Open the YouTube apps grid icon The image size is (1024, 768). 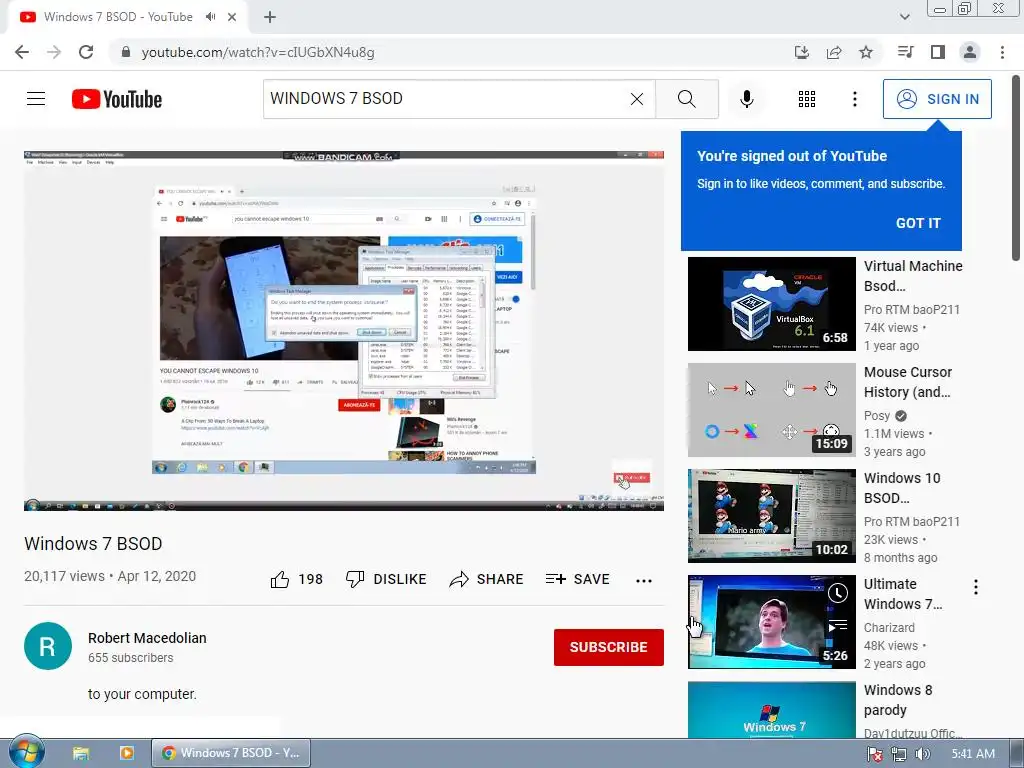tap(807, 99)
